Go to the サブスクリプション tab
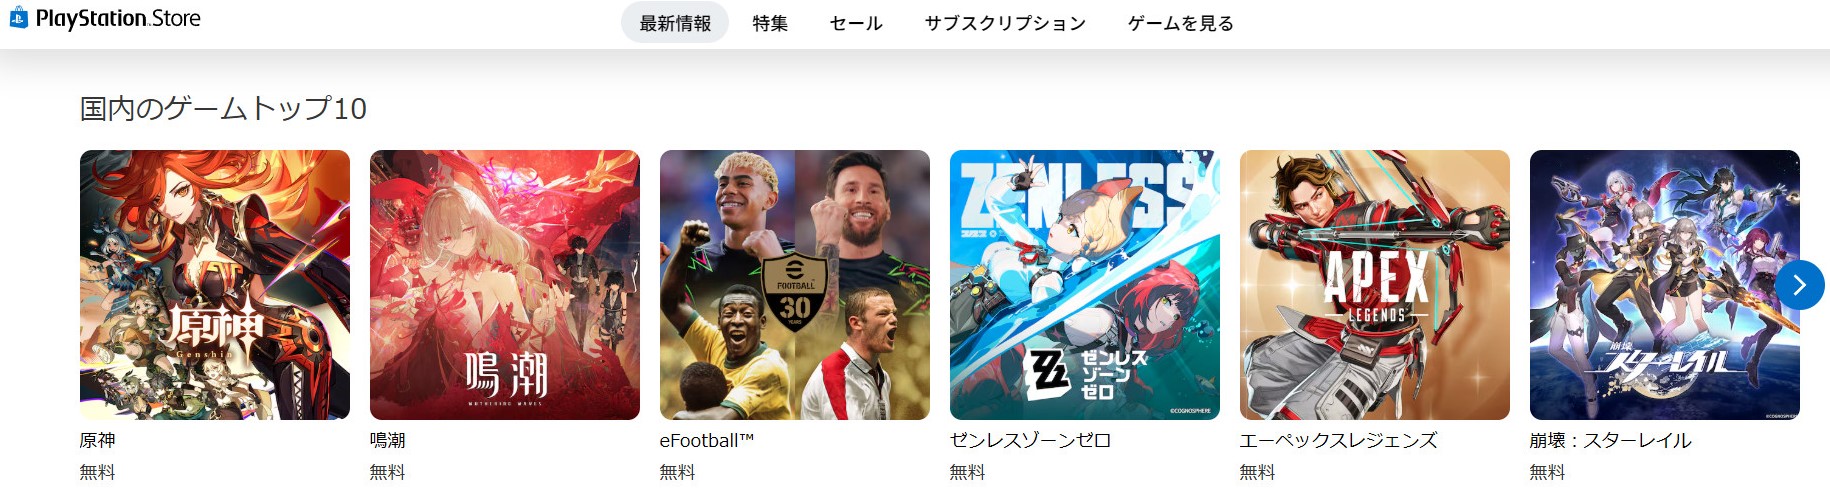The height and width of the screenshot is (493, 1830). [1005, 22]
